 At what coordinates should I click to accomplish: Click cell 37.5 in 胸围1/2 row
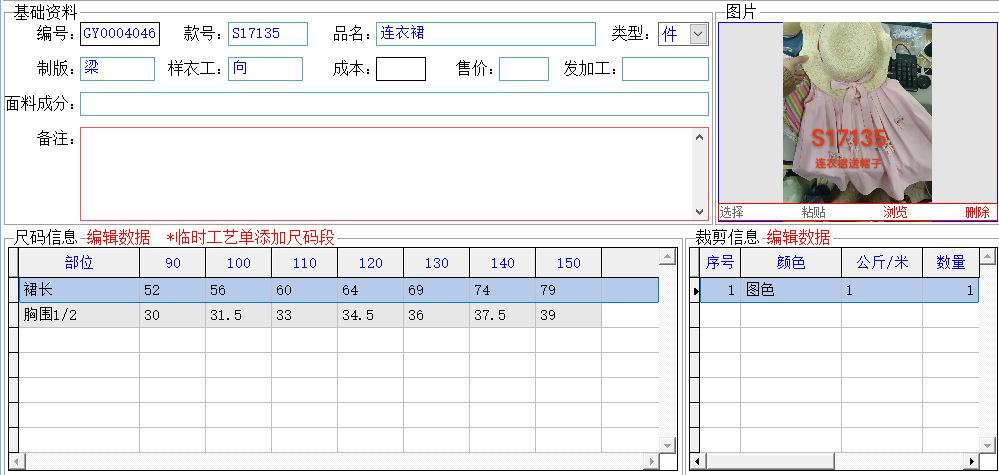pyautogui.click(x=503, y=315)
